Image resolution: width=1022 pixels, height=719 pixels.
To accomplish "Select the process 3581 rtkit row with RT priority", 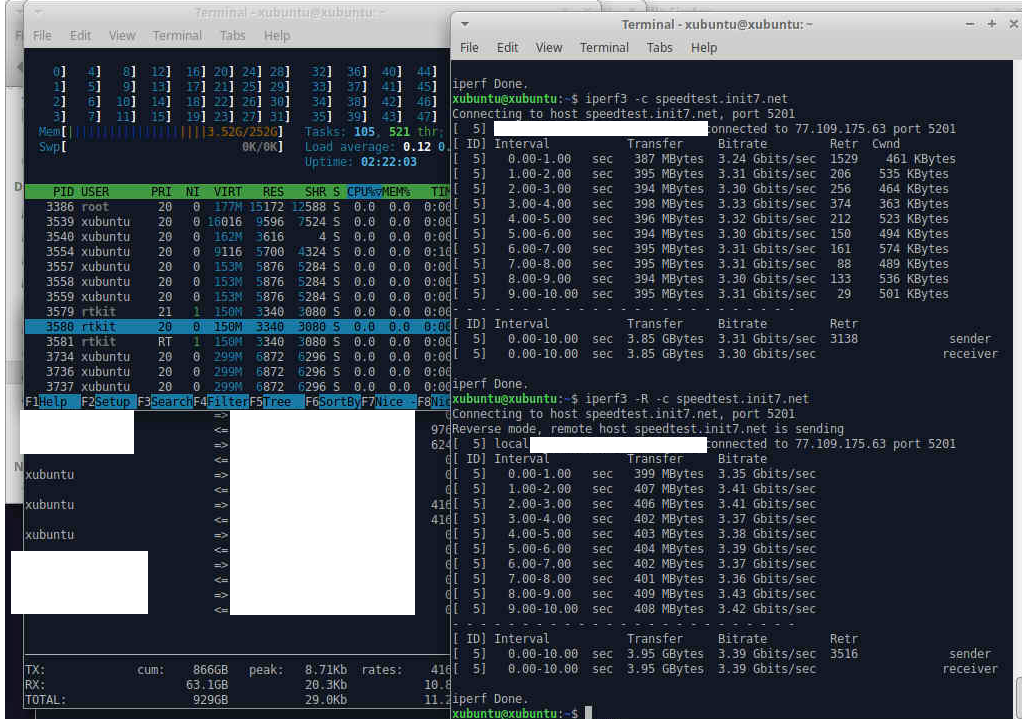I will [237, 342].
